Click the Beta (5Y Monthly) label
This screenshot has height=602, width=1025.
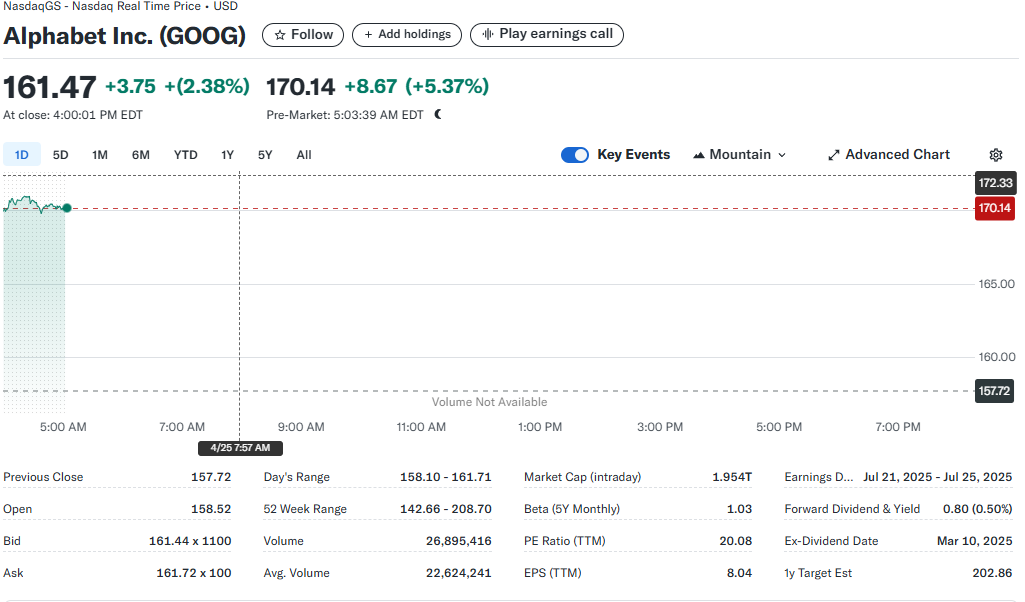(x=572, y=509)
